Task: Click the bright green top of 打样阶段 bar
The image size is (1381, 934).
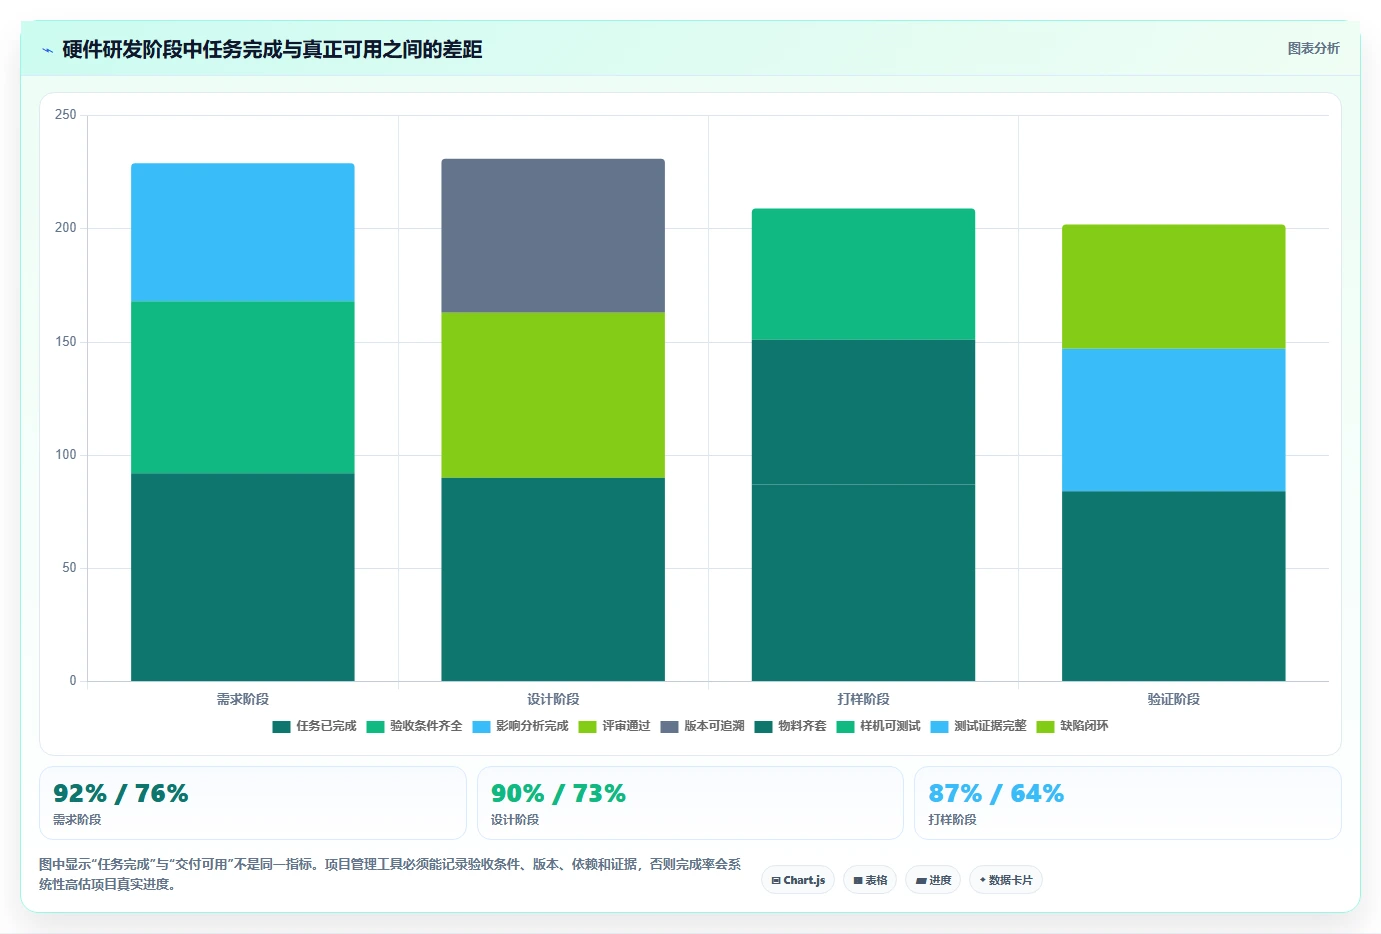Action: point(863,274)
